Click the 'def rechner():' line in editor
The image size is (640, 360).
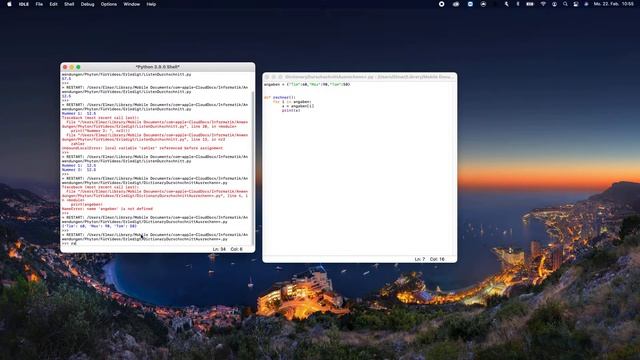pyautogui.click(x=280, y=98)
